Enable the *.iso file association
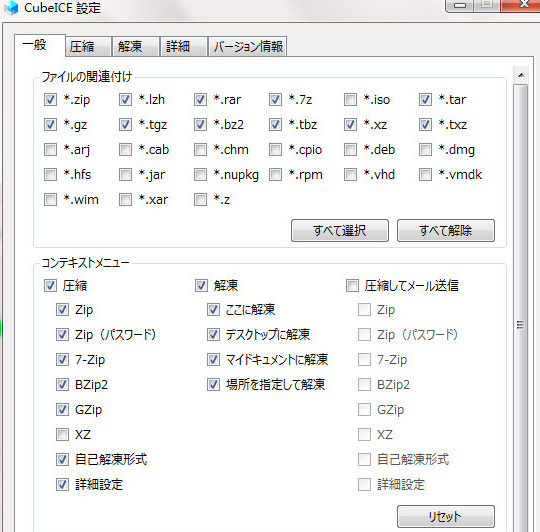 pos(351,100)
